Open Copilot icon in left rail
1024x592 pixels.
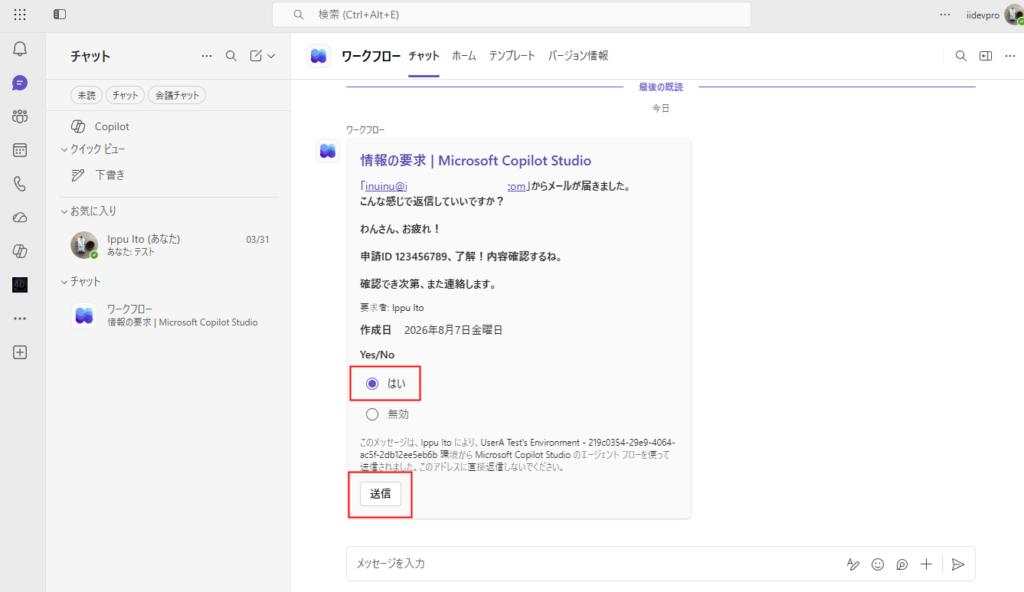click(x=20, y=251)
